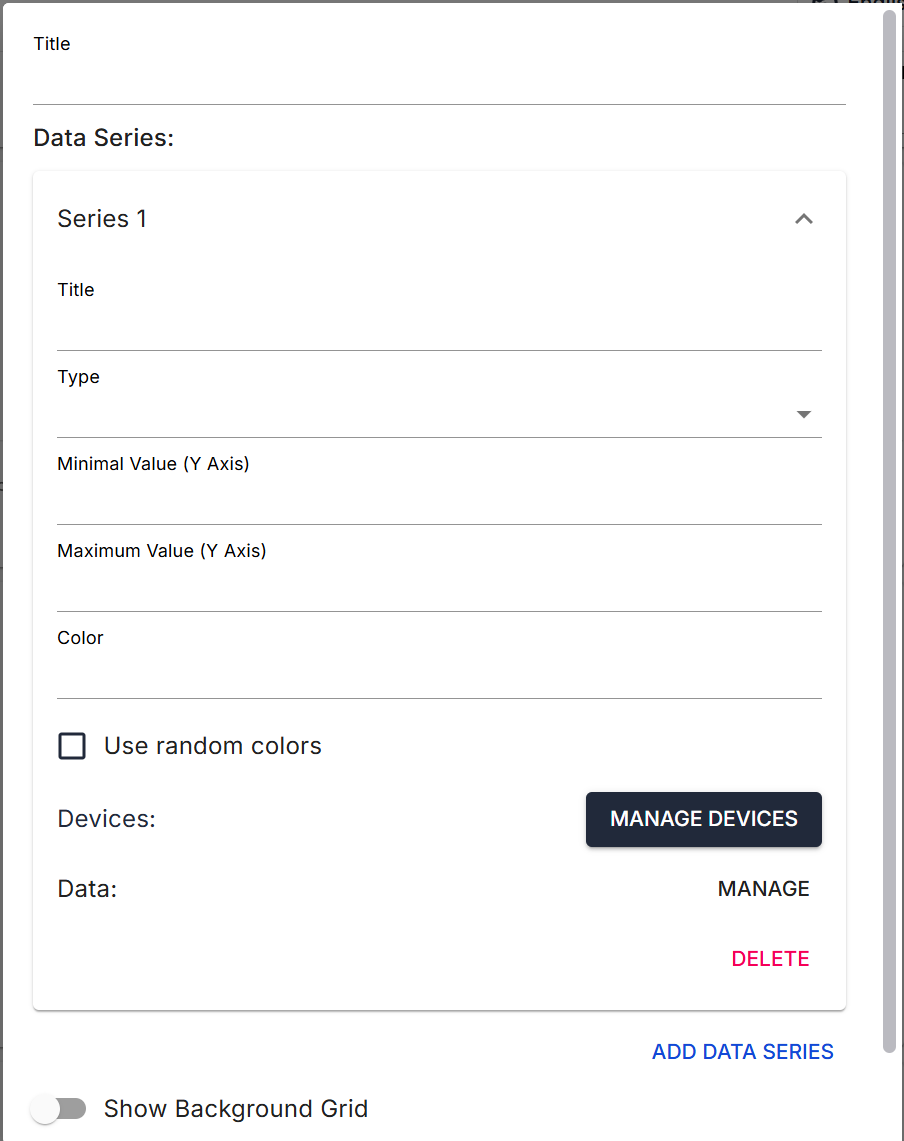
Task: Click the Series 1 header title
Action: 102,219
